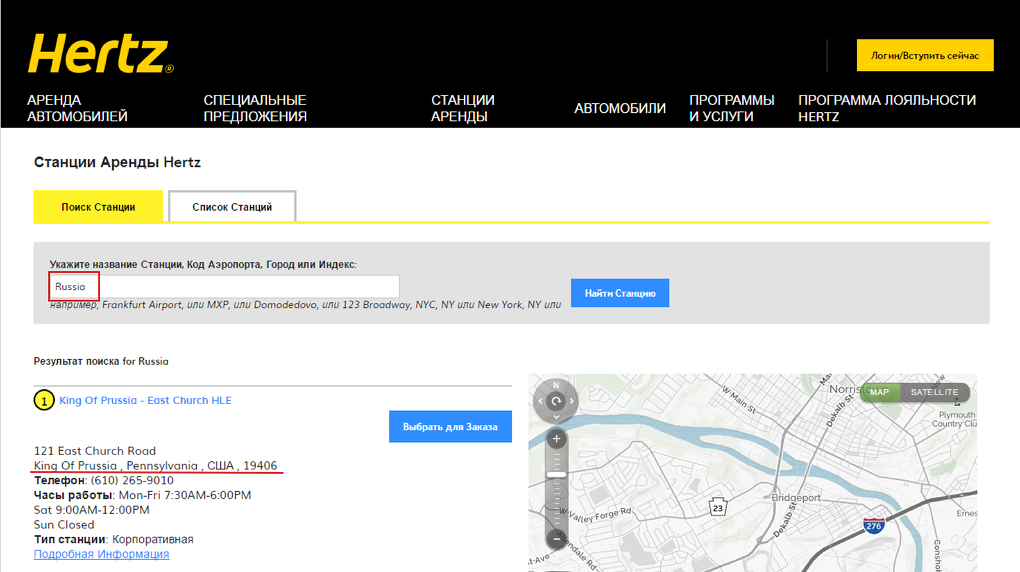
Task: Click Bridgeport label on the map
Action: coord(796,497)
